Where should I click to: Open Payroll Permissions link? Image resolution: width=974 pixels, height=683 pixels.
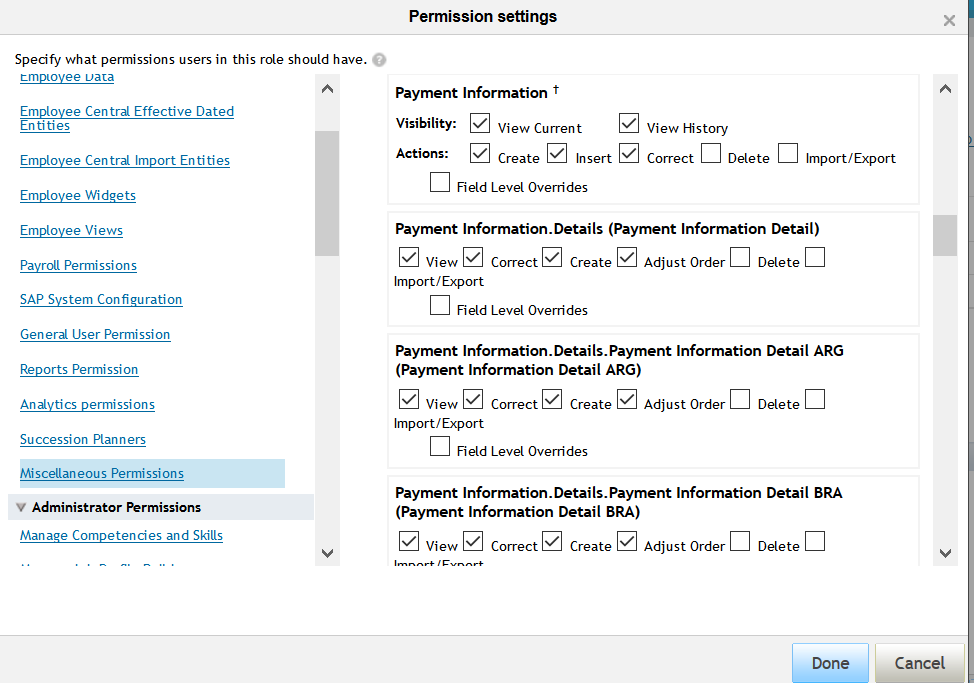[x=78, y=265]
